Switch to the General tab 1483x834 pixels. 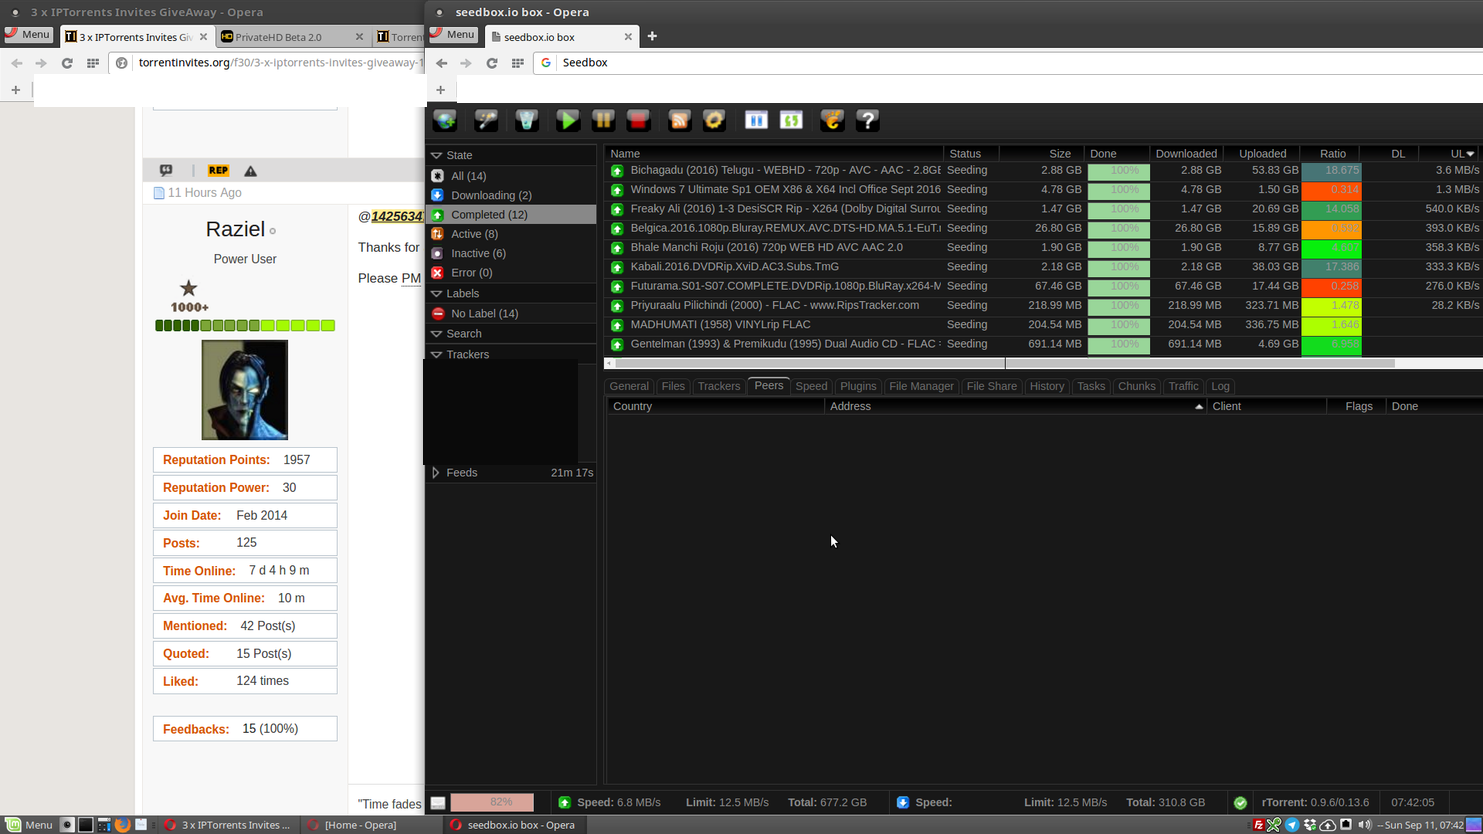[x=629, y=386]
